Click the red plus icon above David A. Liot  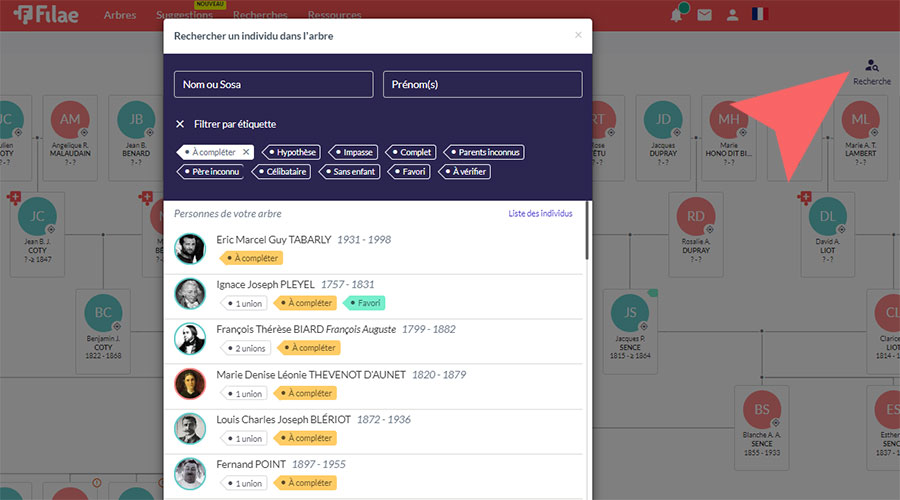tap(803, 198)
